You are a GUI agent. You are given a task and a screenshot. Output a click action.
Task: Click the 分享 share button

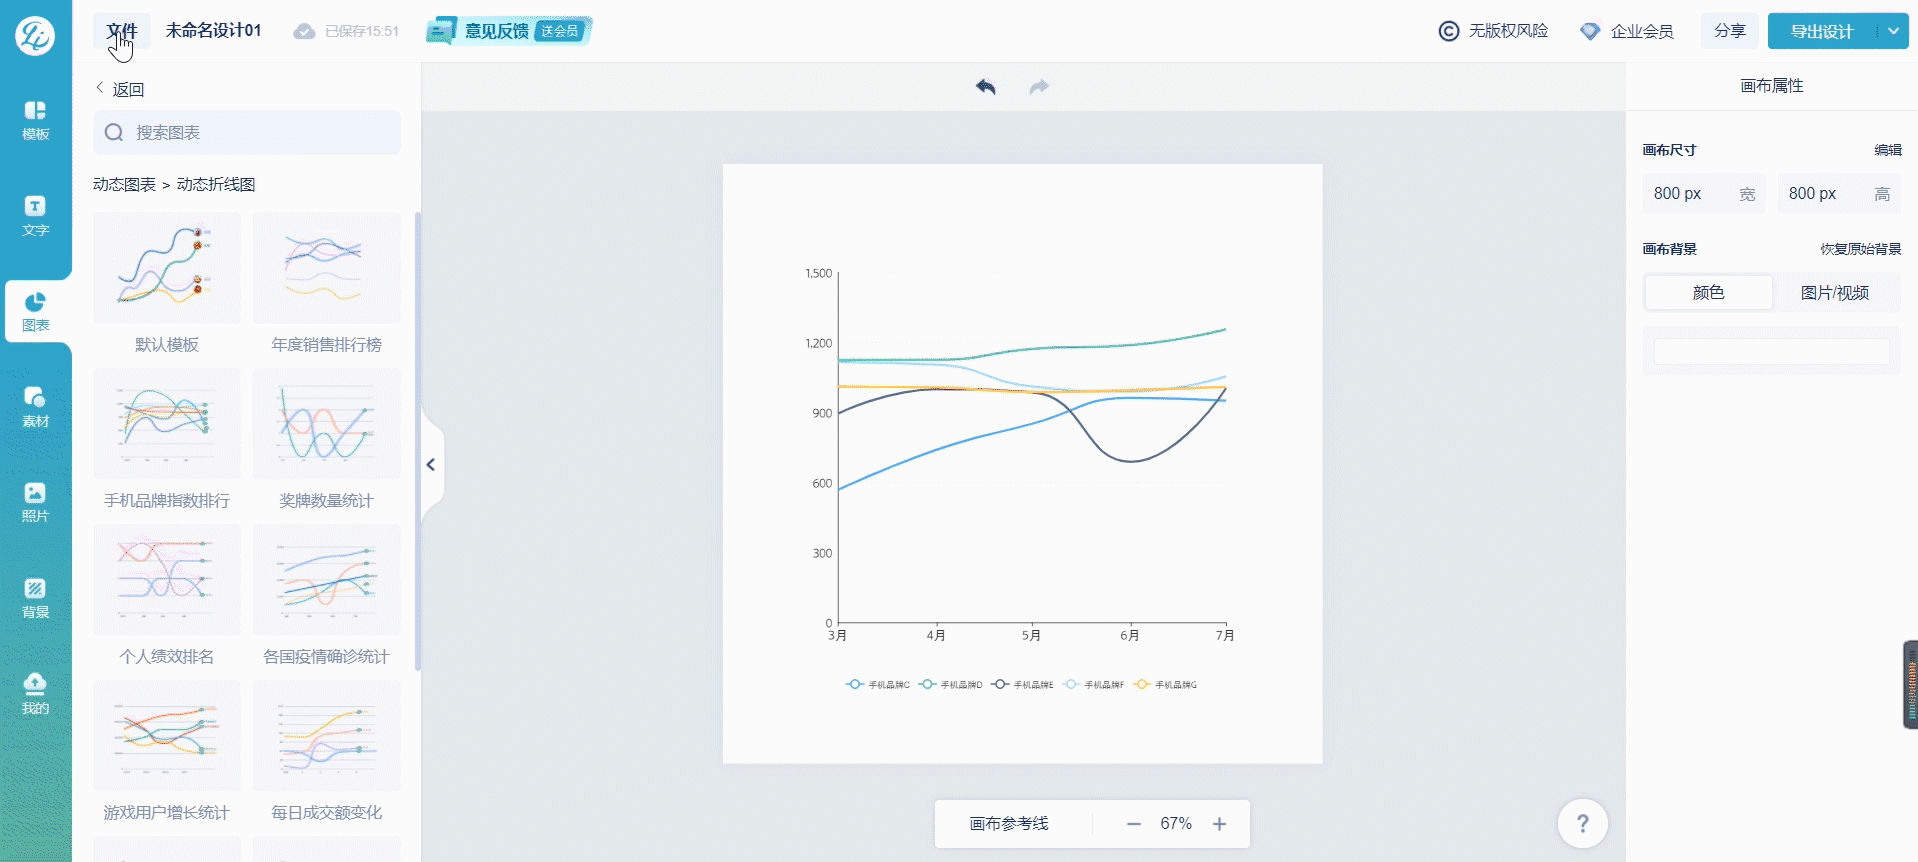coord(1730,31)
